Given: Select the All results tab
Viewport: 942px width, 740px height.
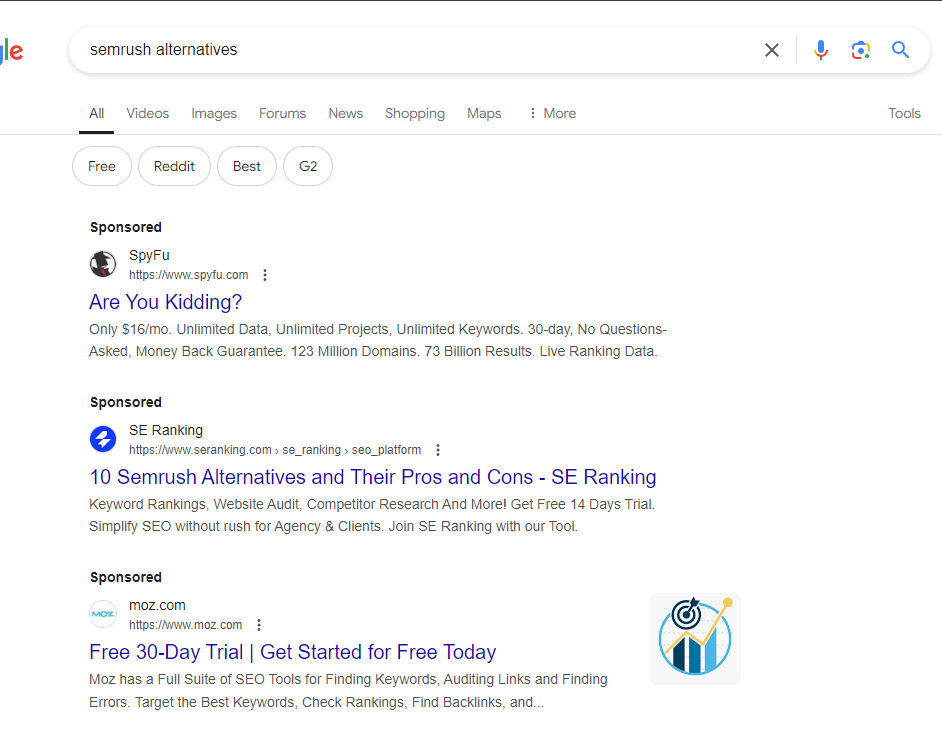Looking at the screenshot, I should point(97,114).
